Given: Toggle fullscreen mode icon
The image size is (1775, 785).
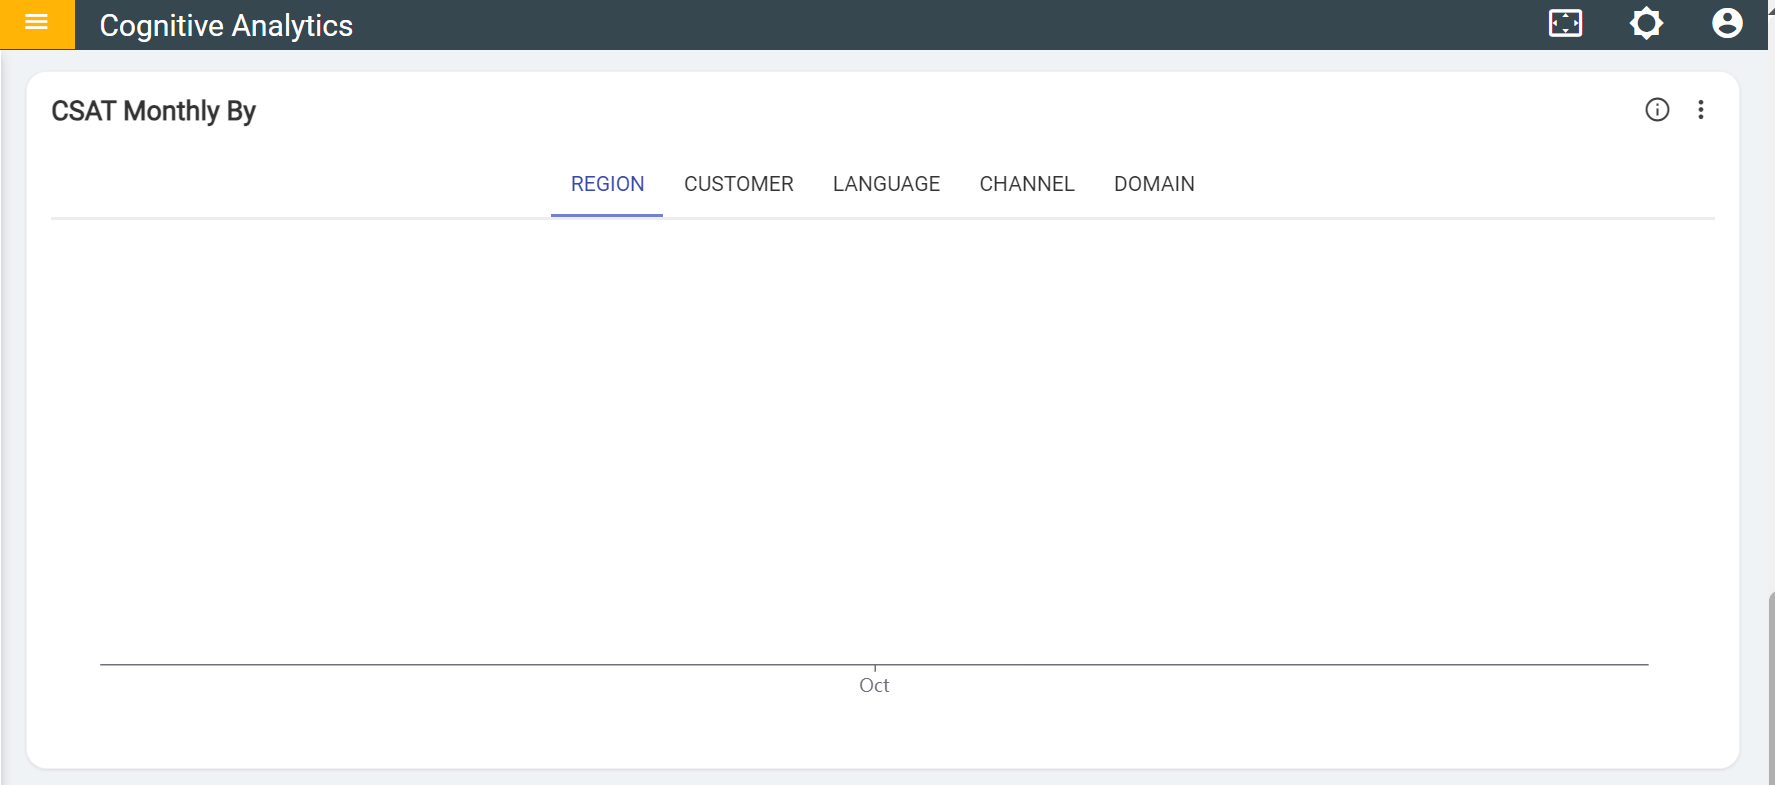Looking at the screenshot, I should tap(1565, 23).
